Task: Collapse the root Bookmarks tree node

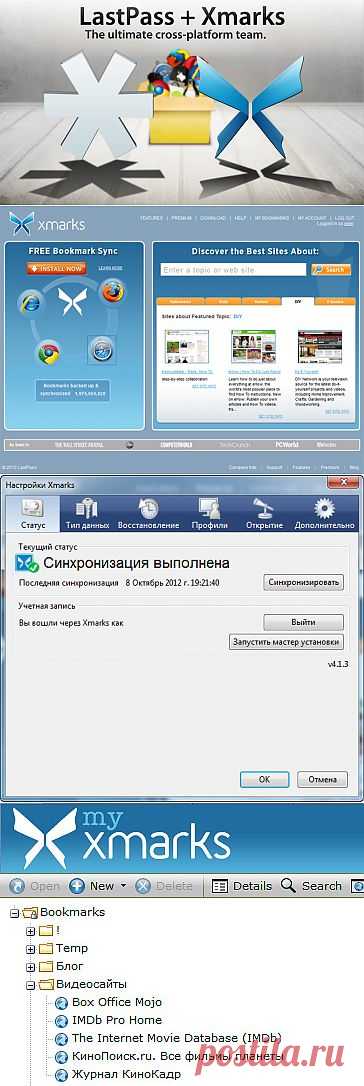Action: [x=15, y=913]
